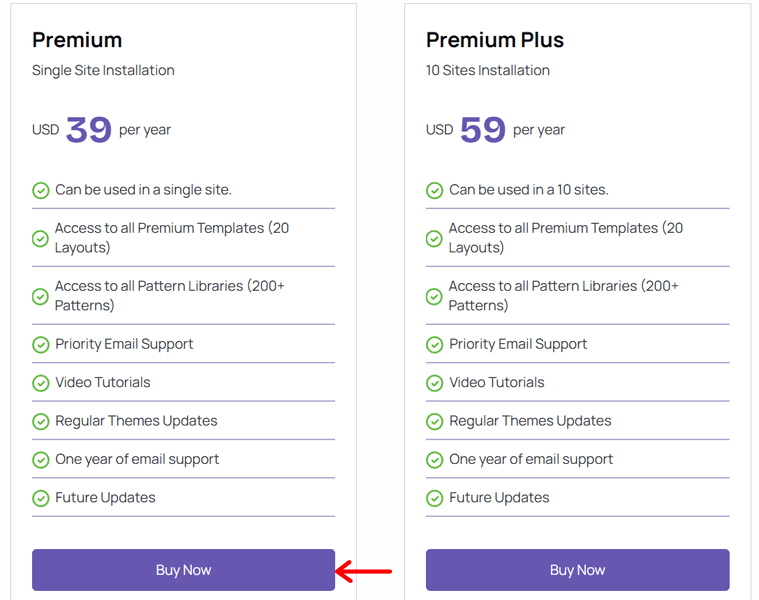
Task: Click the 59 price in Premium Plus plan
Action: pyautogui.click(x=483, y=130)
